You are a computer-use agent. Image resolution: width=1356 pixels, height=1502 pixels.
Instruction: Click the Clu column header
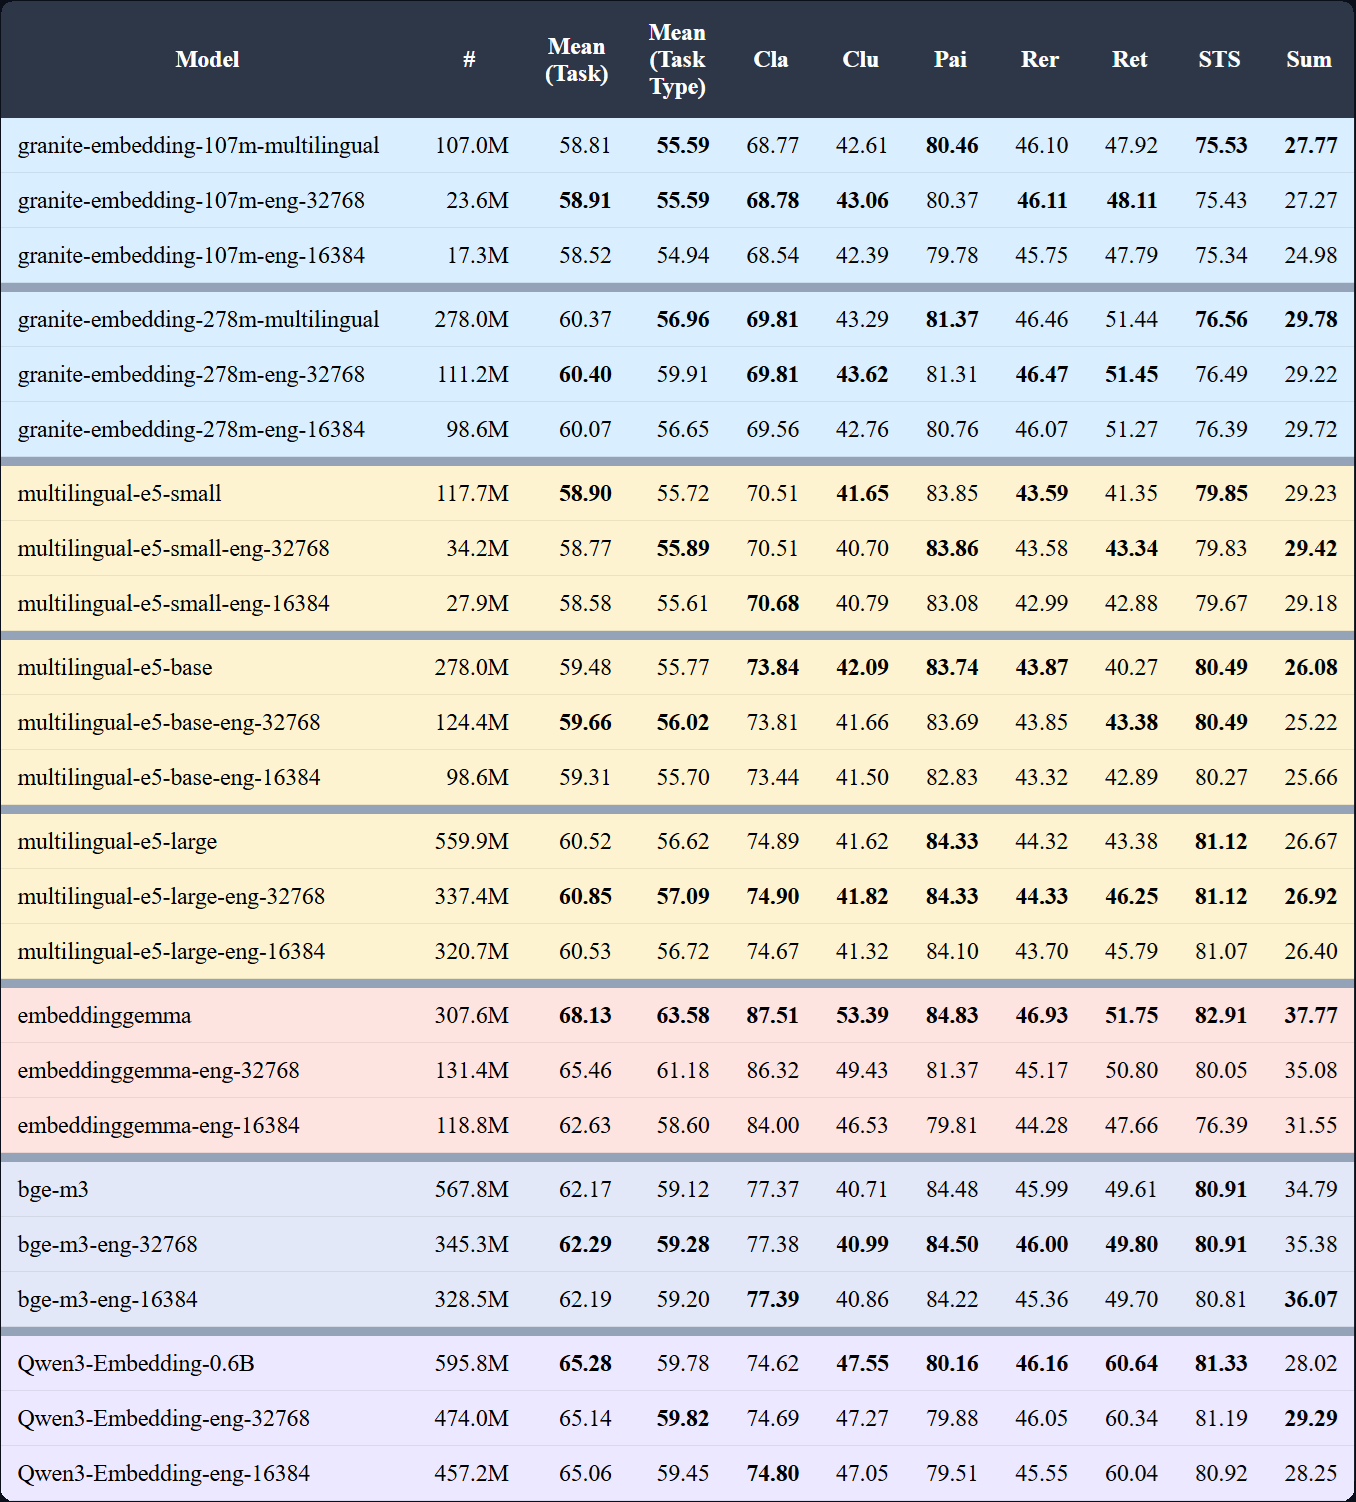(861, 60)
